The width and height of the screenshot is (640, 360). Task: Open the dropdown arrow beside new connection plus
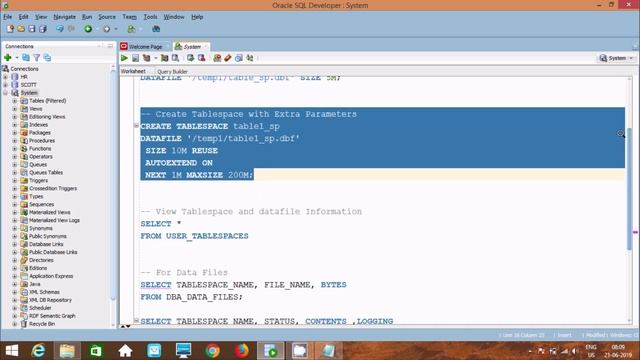17,58
